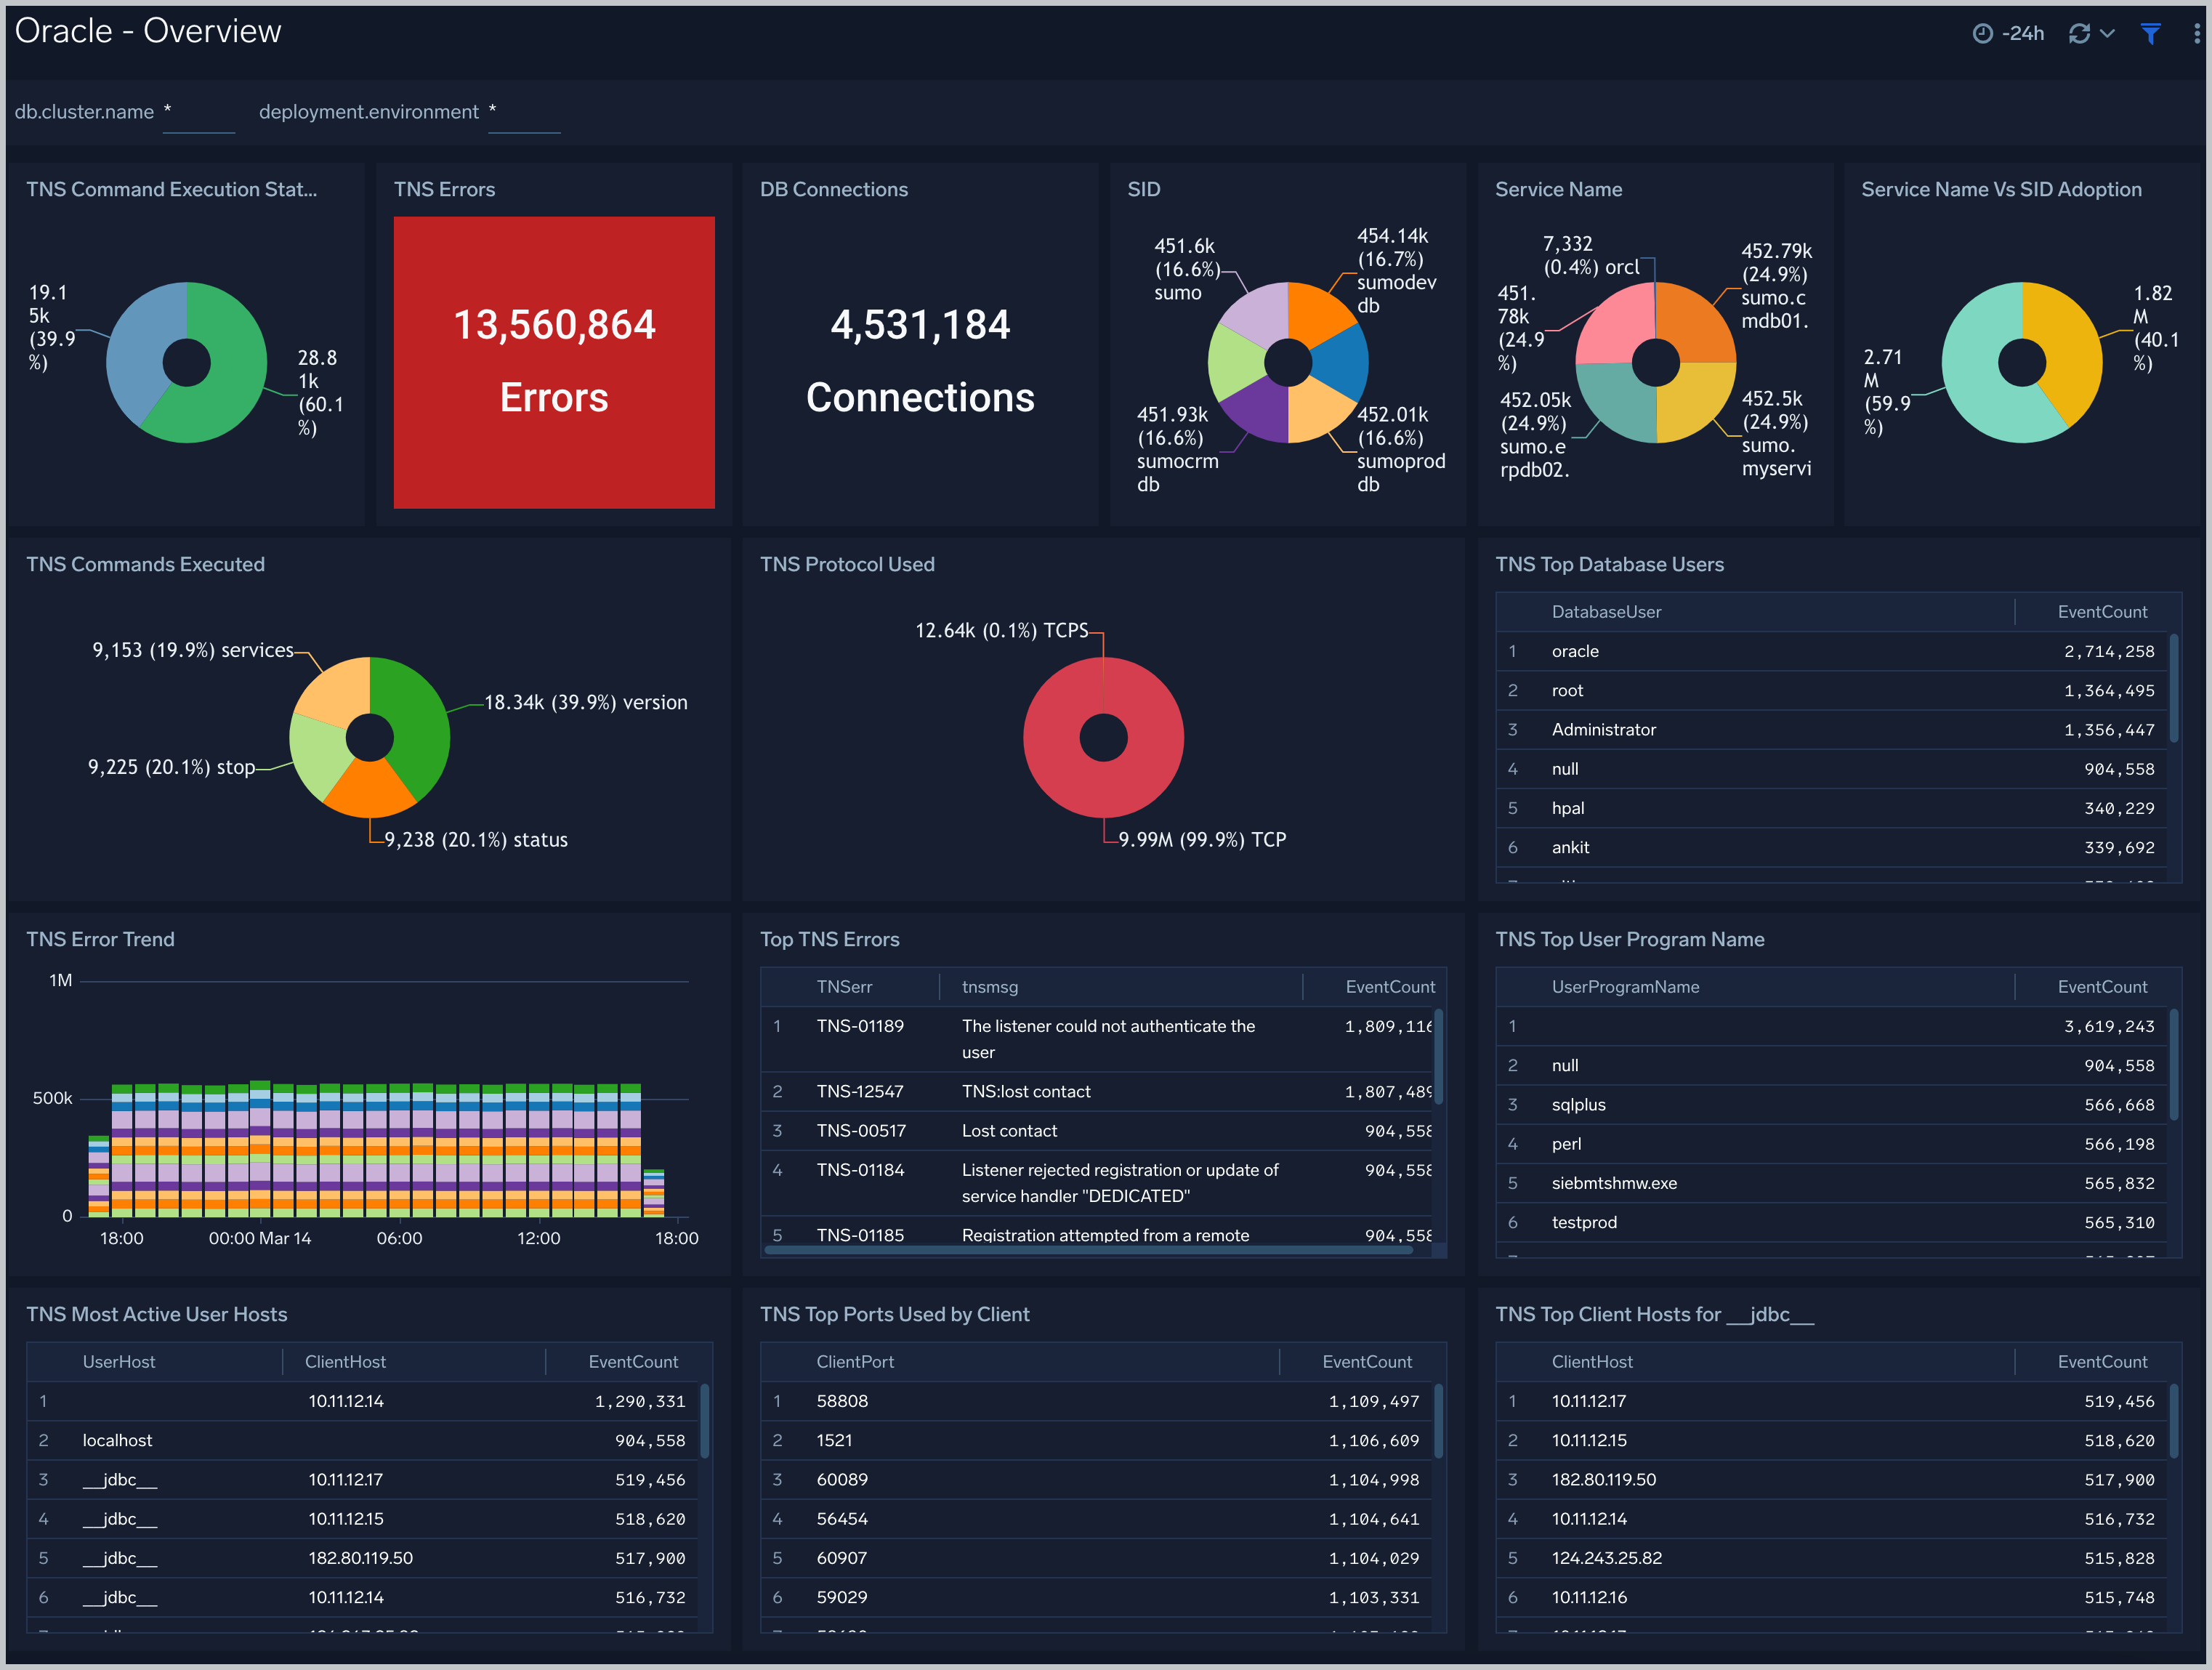The image size is (2212, 1670).
Task: Click the 00:00 Mar 14 axis label
Action: [x=260, y=1238]
